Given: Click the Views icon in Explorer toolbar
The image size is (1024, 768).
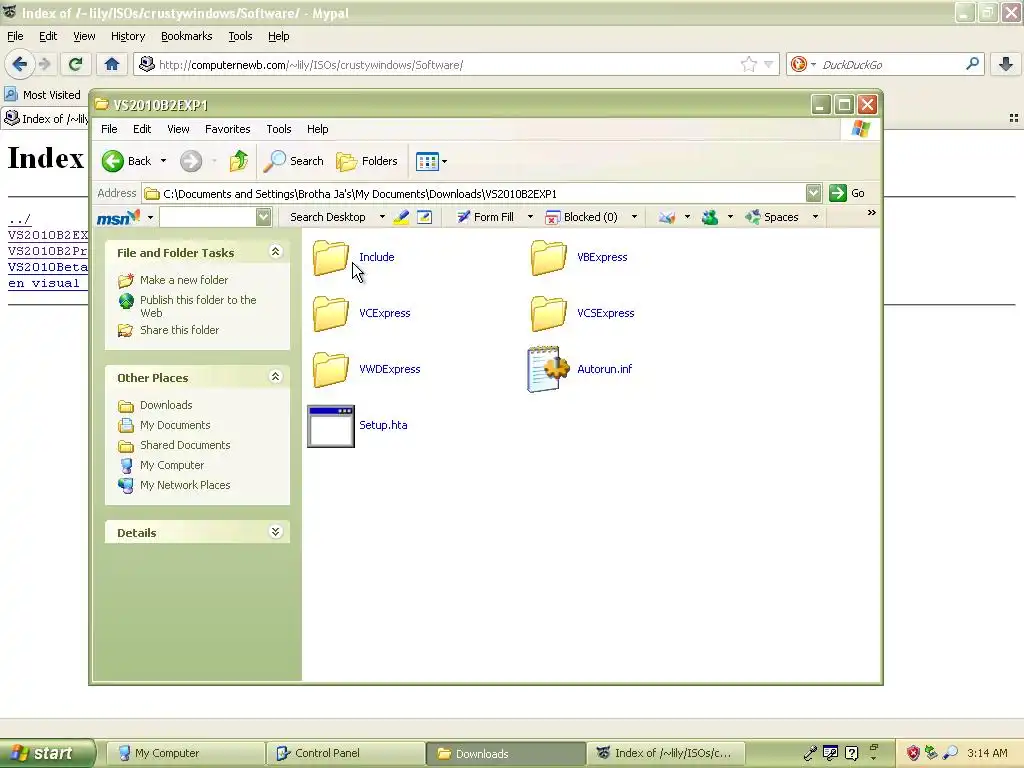Looking at the screenshot, I should click(x=427, y=161).
